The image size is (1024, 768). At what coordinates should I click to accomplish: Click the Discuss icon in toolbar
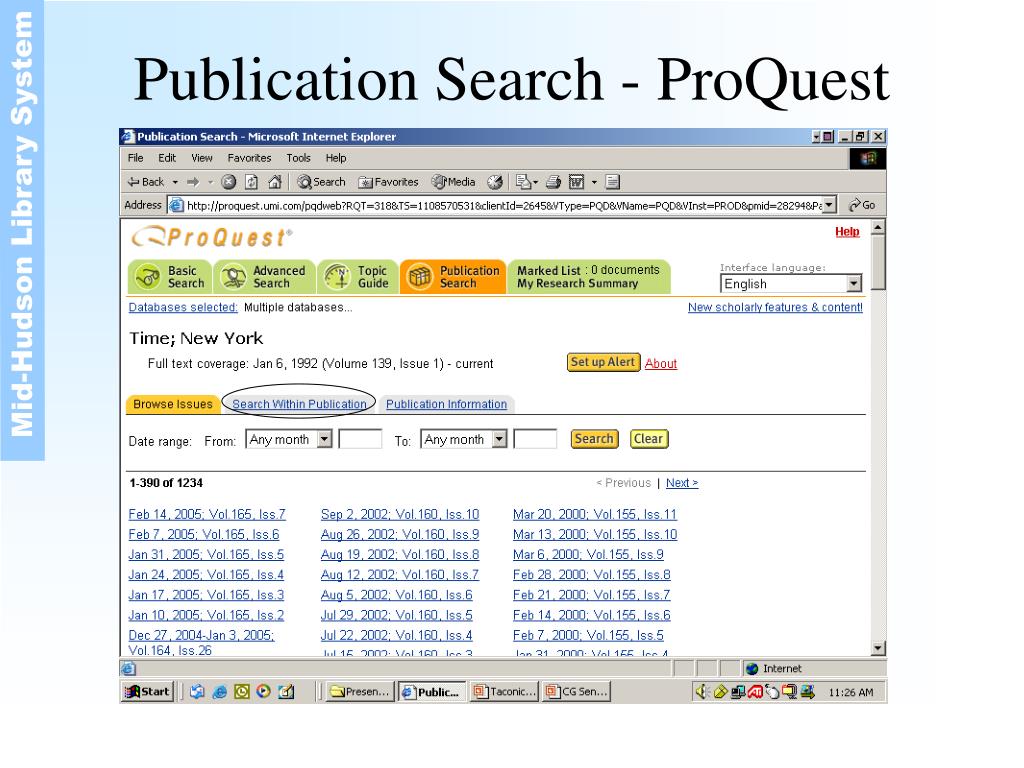coord(613,182)
